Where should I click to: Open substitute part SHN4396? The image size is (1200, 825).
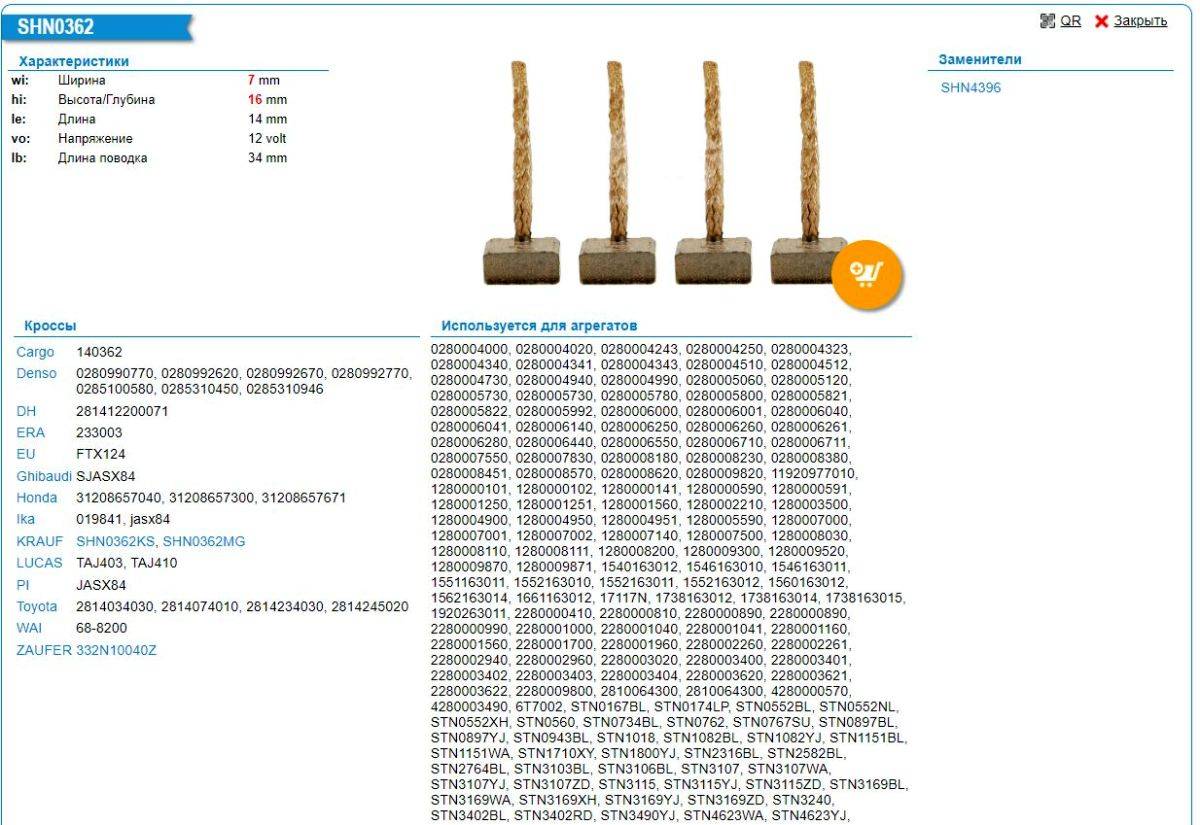tap(970, 88)
